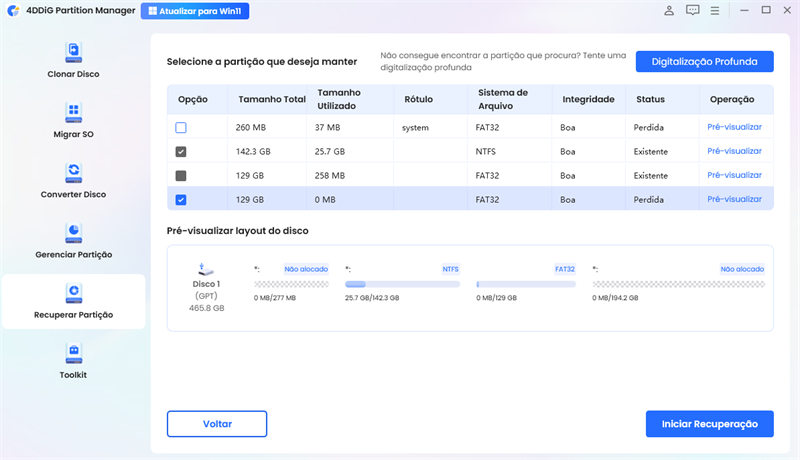Start Digitalização Profunda deep scan
Screen dimensions: 800x460
[704, 62]
